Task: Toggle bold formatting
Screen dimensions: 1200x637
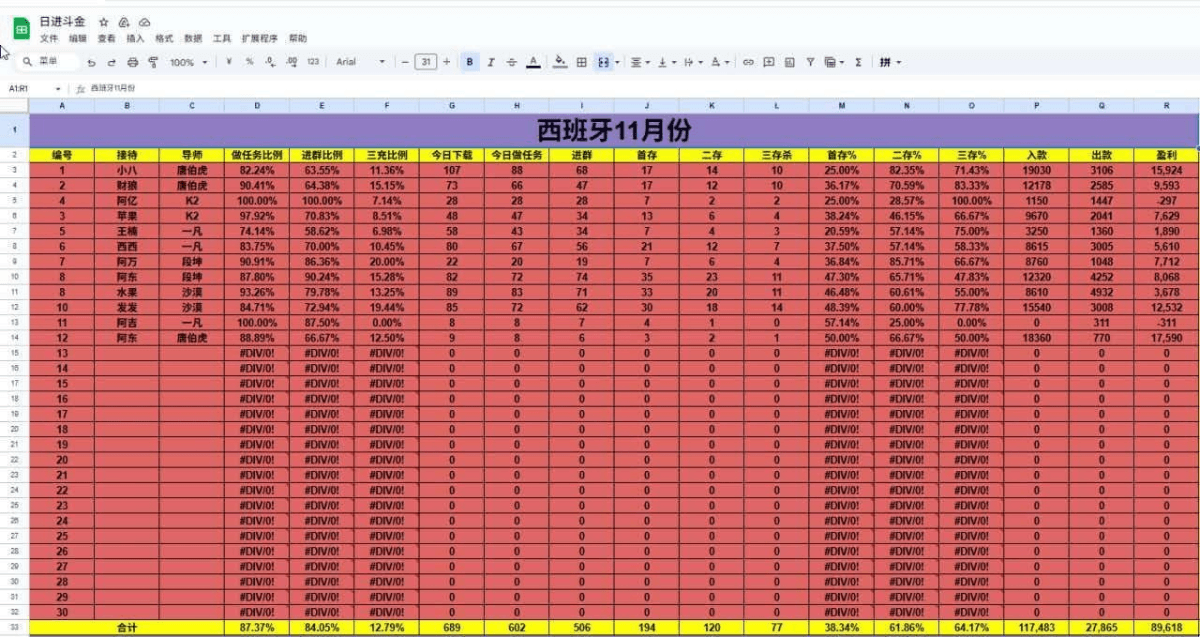Action: [470, 62]
